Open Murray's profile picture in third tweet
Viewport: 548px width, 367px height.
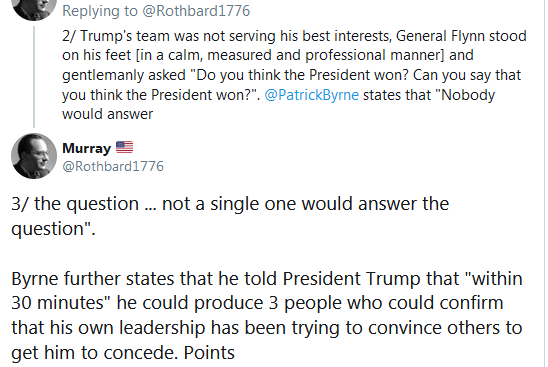(x=34, y=156)
